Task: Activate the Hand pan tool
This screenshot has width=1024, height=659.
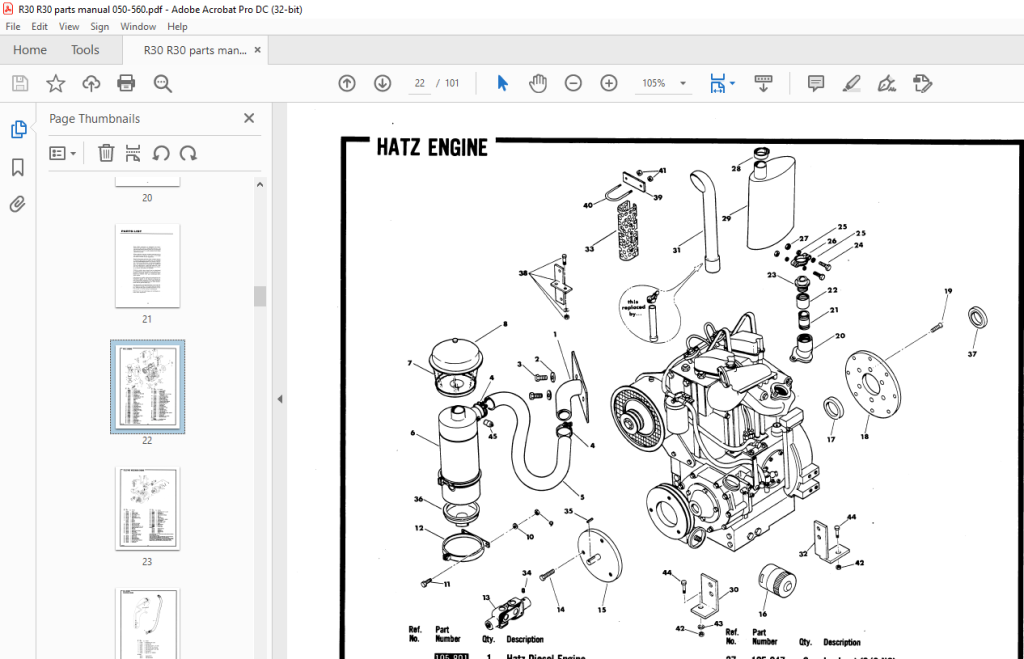Action: click(537, 83)
